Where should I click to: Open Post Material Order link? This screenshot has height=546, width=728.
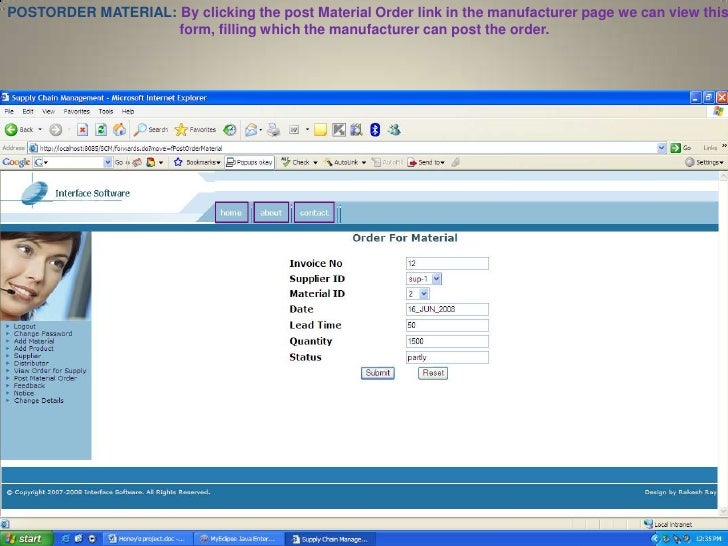45,378
